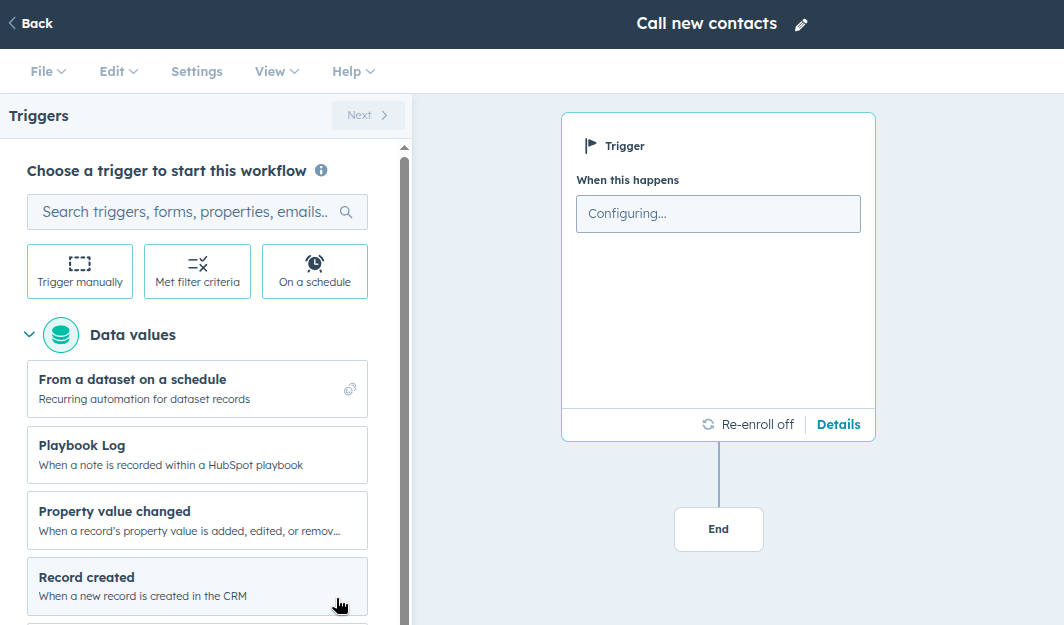Click the Configuring trigger box
Image resolution: width=1064 pixels, height=625 pixels.
(718, 213)
